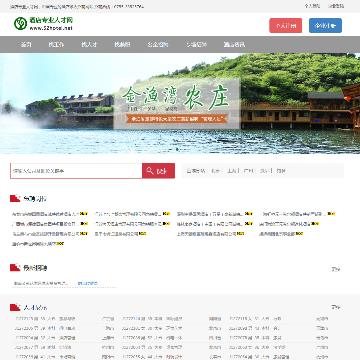The image size is (360, 360).
Task: Click the red flag icon beside the second section heading
Action: [15, 267]
